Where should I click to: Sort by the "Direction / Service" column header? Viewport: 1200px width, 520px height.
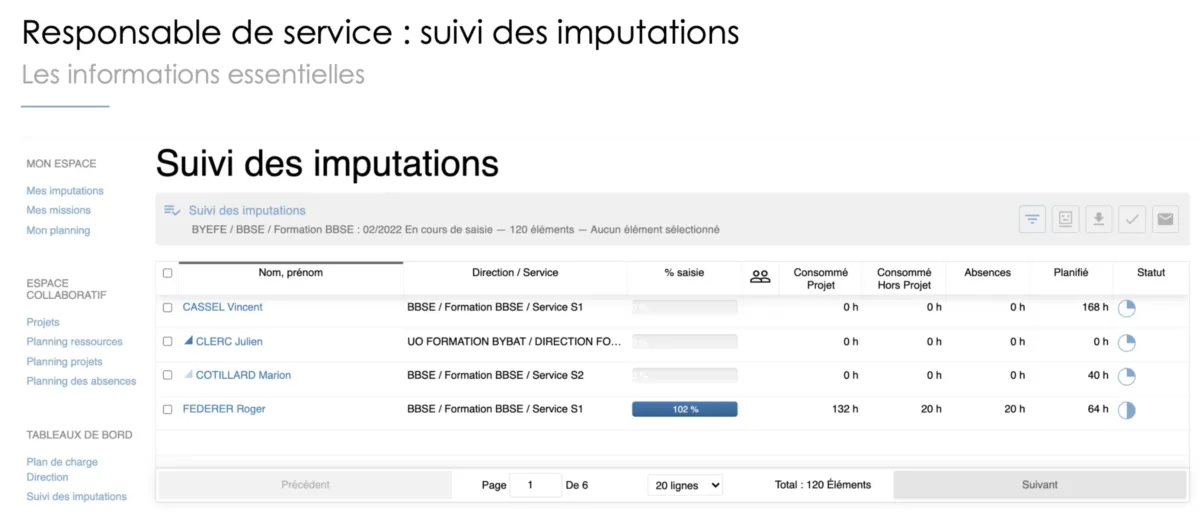click(515, 273)
